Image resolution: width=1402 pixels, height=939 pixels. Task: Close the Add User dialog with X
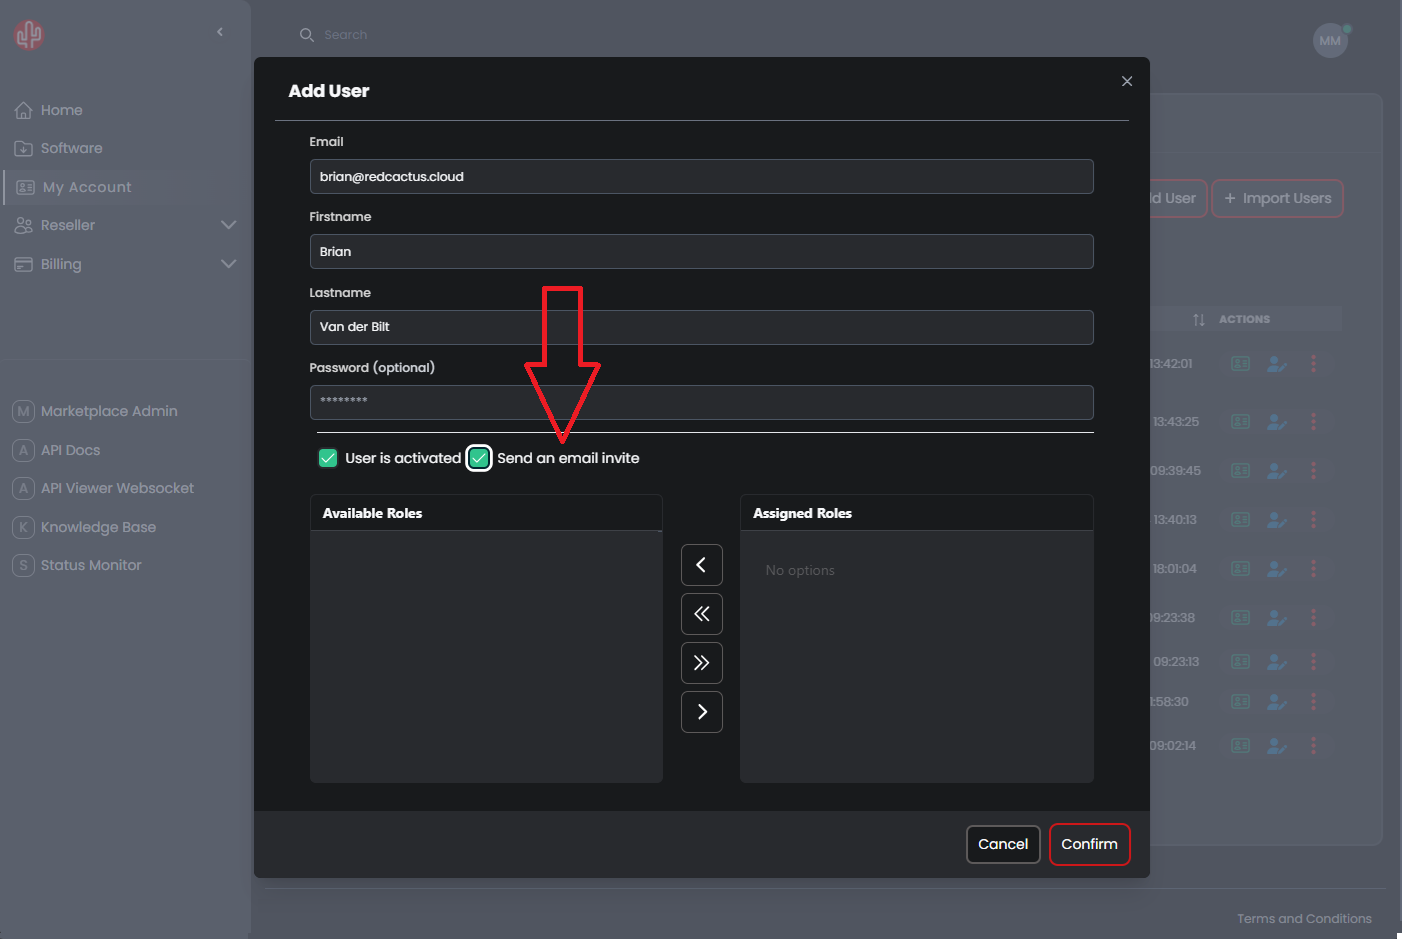coord(1127,81)
